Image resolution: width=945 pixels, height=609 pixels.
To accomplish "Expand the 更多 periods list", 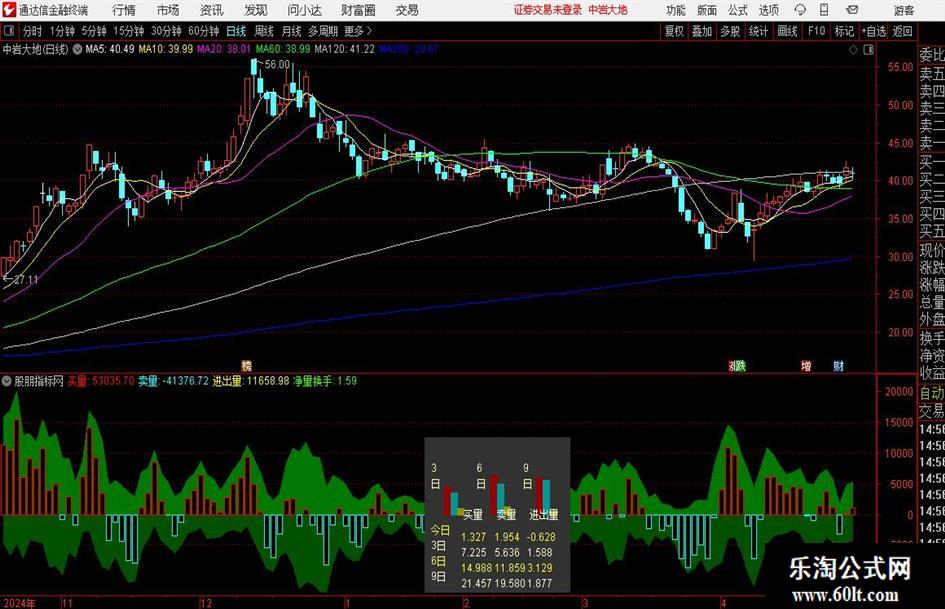I will tap(358, 31).
